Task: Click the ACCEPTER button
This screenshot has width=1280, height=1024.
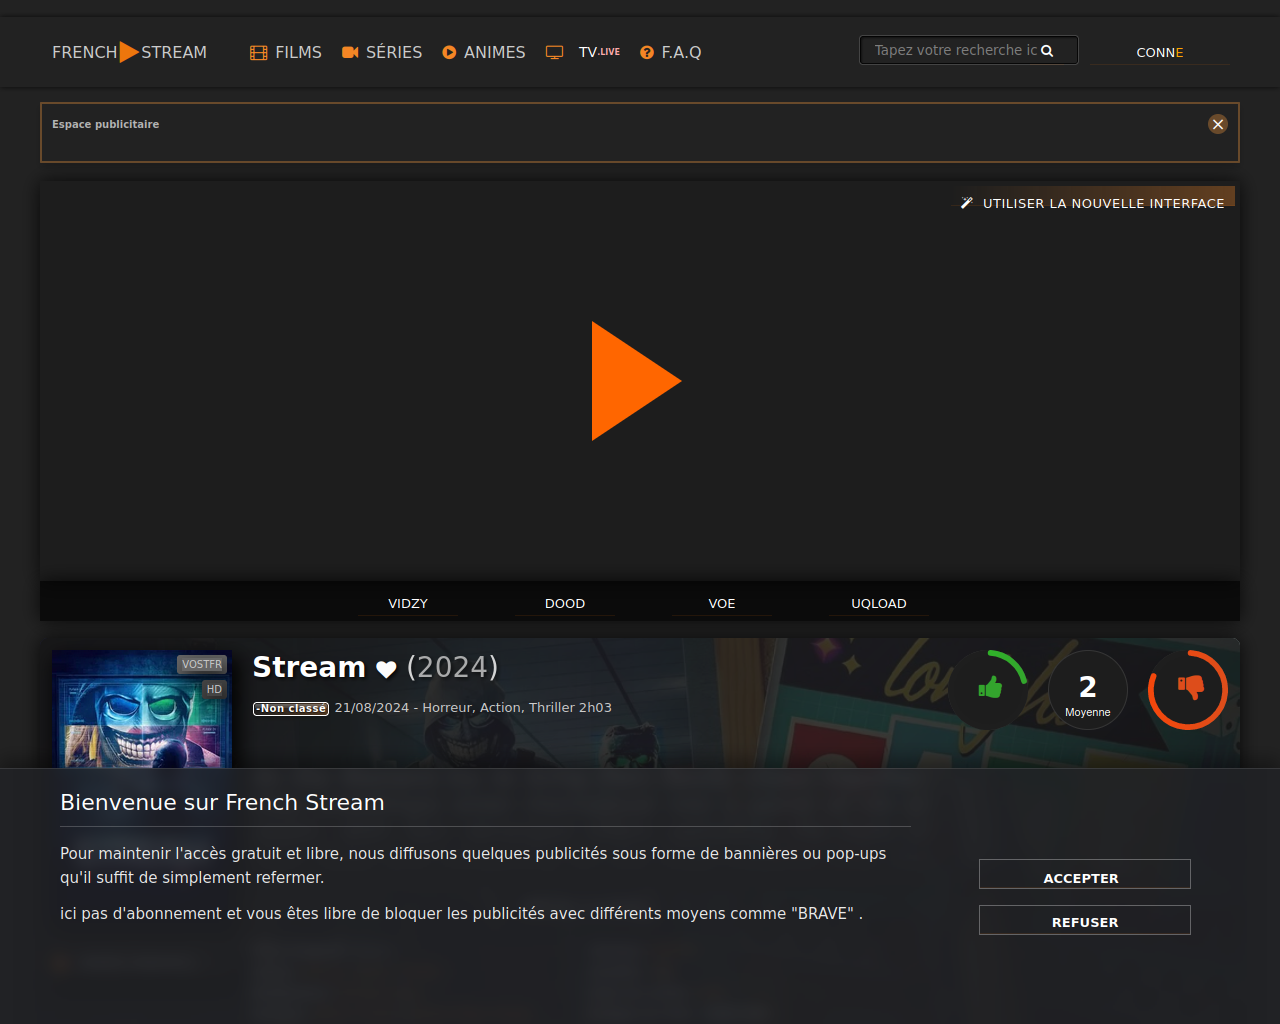Action: [x=1085, y=874]
